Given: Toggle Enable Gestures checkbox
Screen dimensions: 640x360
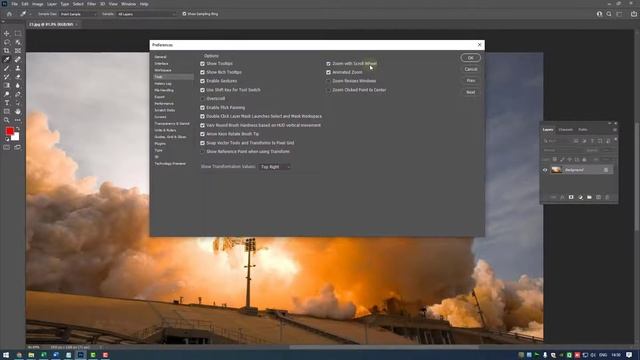Looking at the screenshot, I should tap(202, 81).
